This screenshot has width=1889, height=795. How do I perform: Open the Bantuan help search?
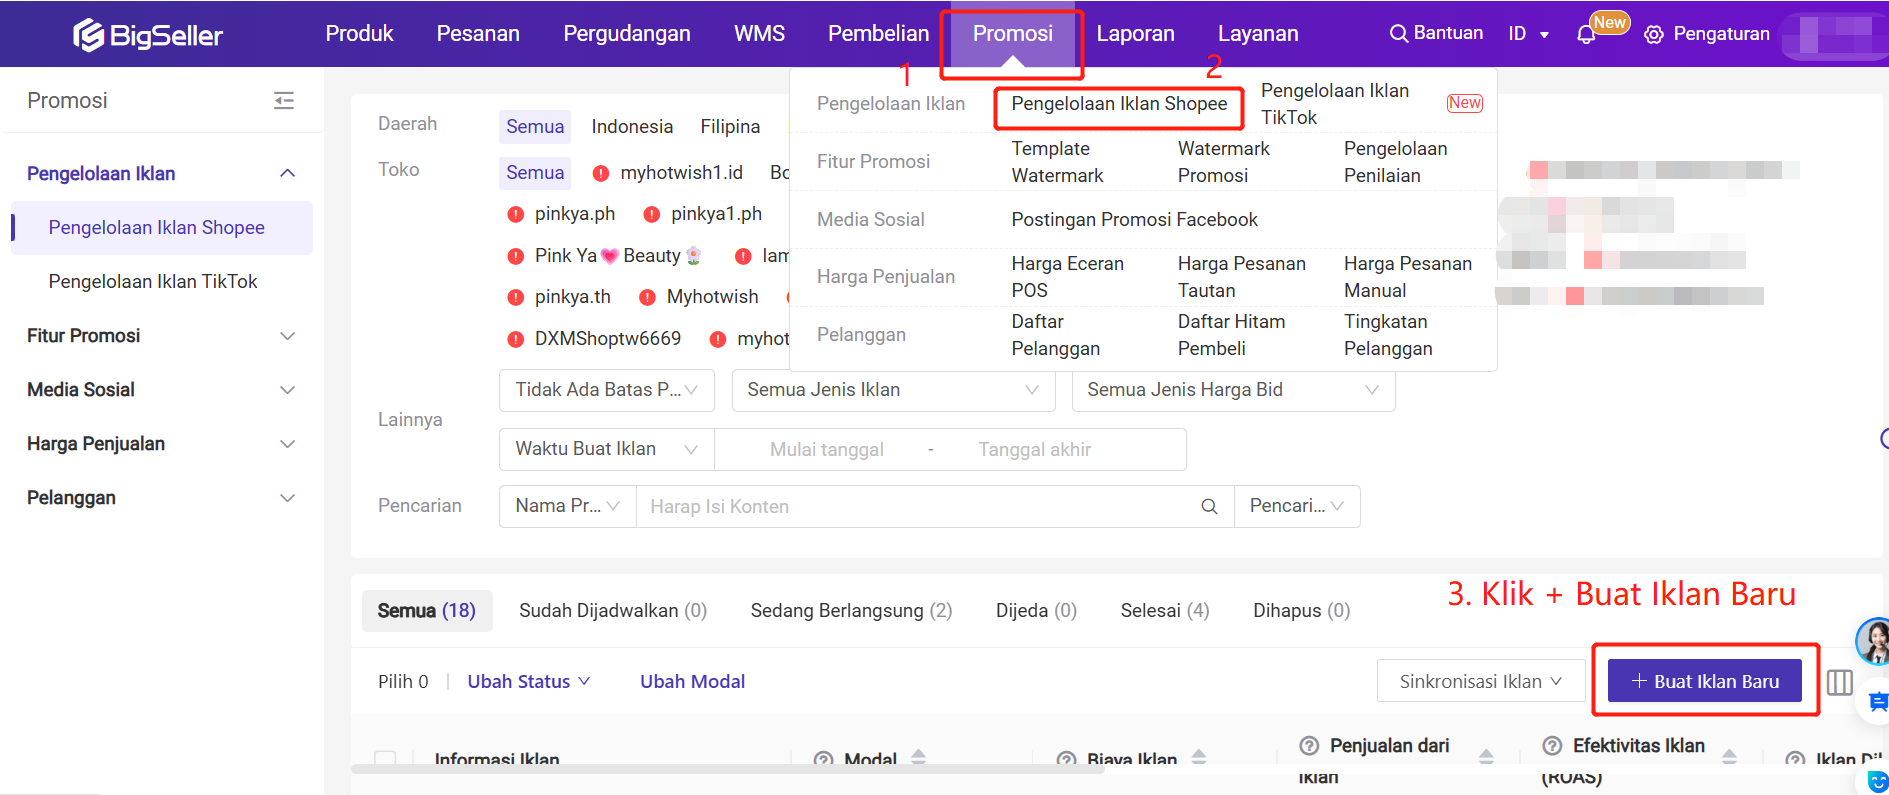(1436, 33)
